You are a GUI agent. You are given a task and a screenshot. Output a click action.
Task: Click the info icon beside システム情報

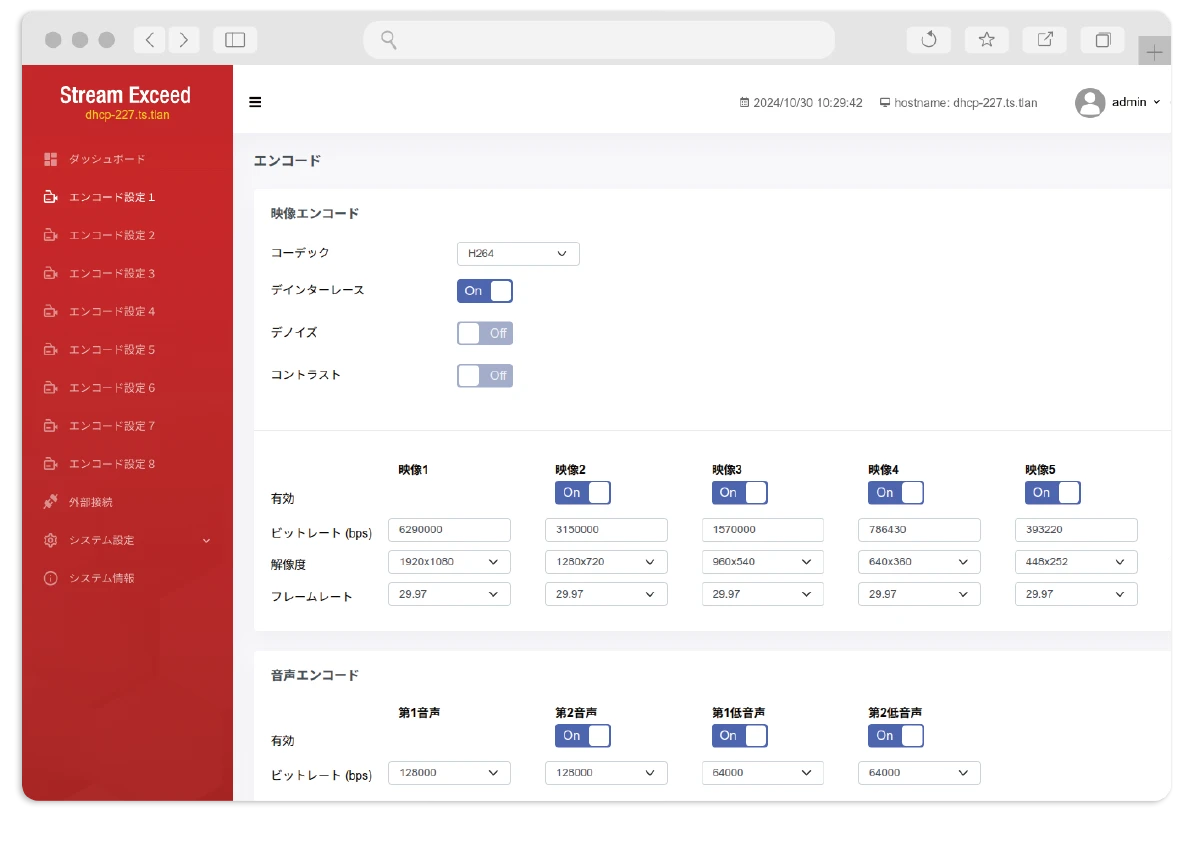pyautogui.click(x=51, y=578)
